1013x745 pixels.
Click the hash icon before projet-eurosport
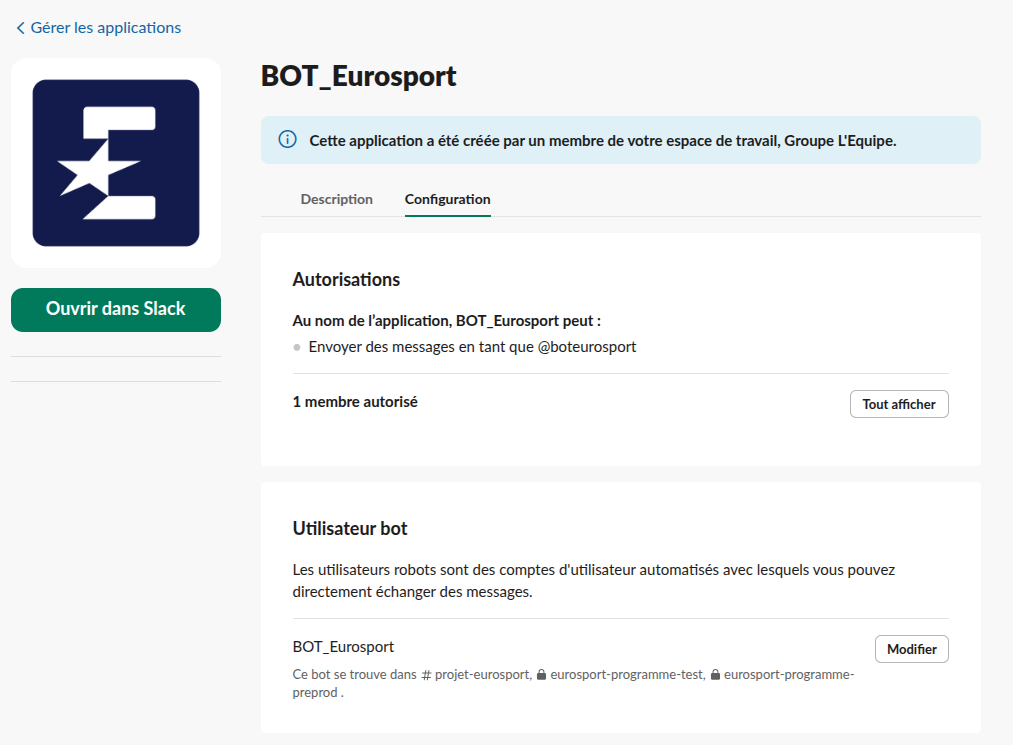[x=426, y=675]
